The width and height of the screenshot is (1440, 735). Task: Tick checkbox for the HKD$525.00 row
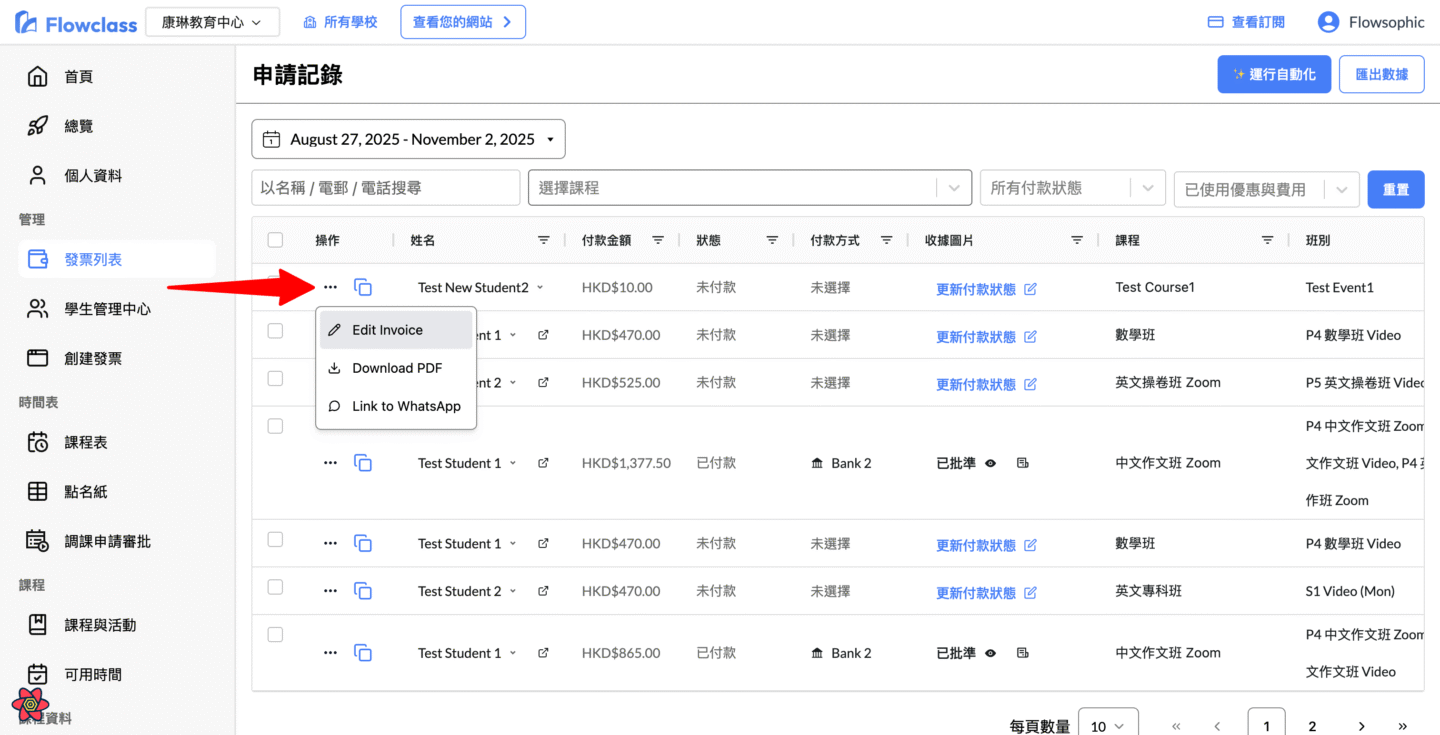[275, 379]
